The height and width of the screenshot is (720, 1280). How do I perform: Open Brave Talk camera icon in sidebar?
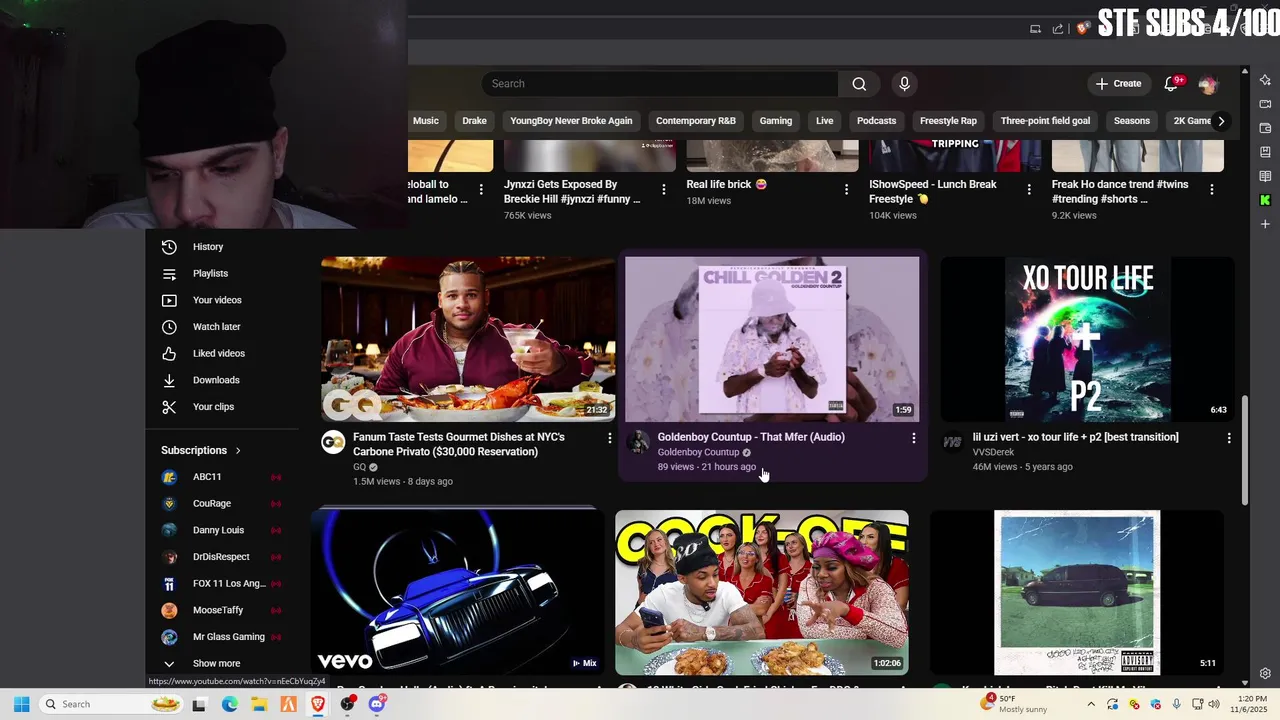(1265, 104)
